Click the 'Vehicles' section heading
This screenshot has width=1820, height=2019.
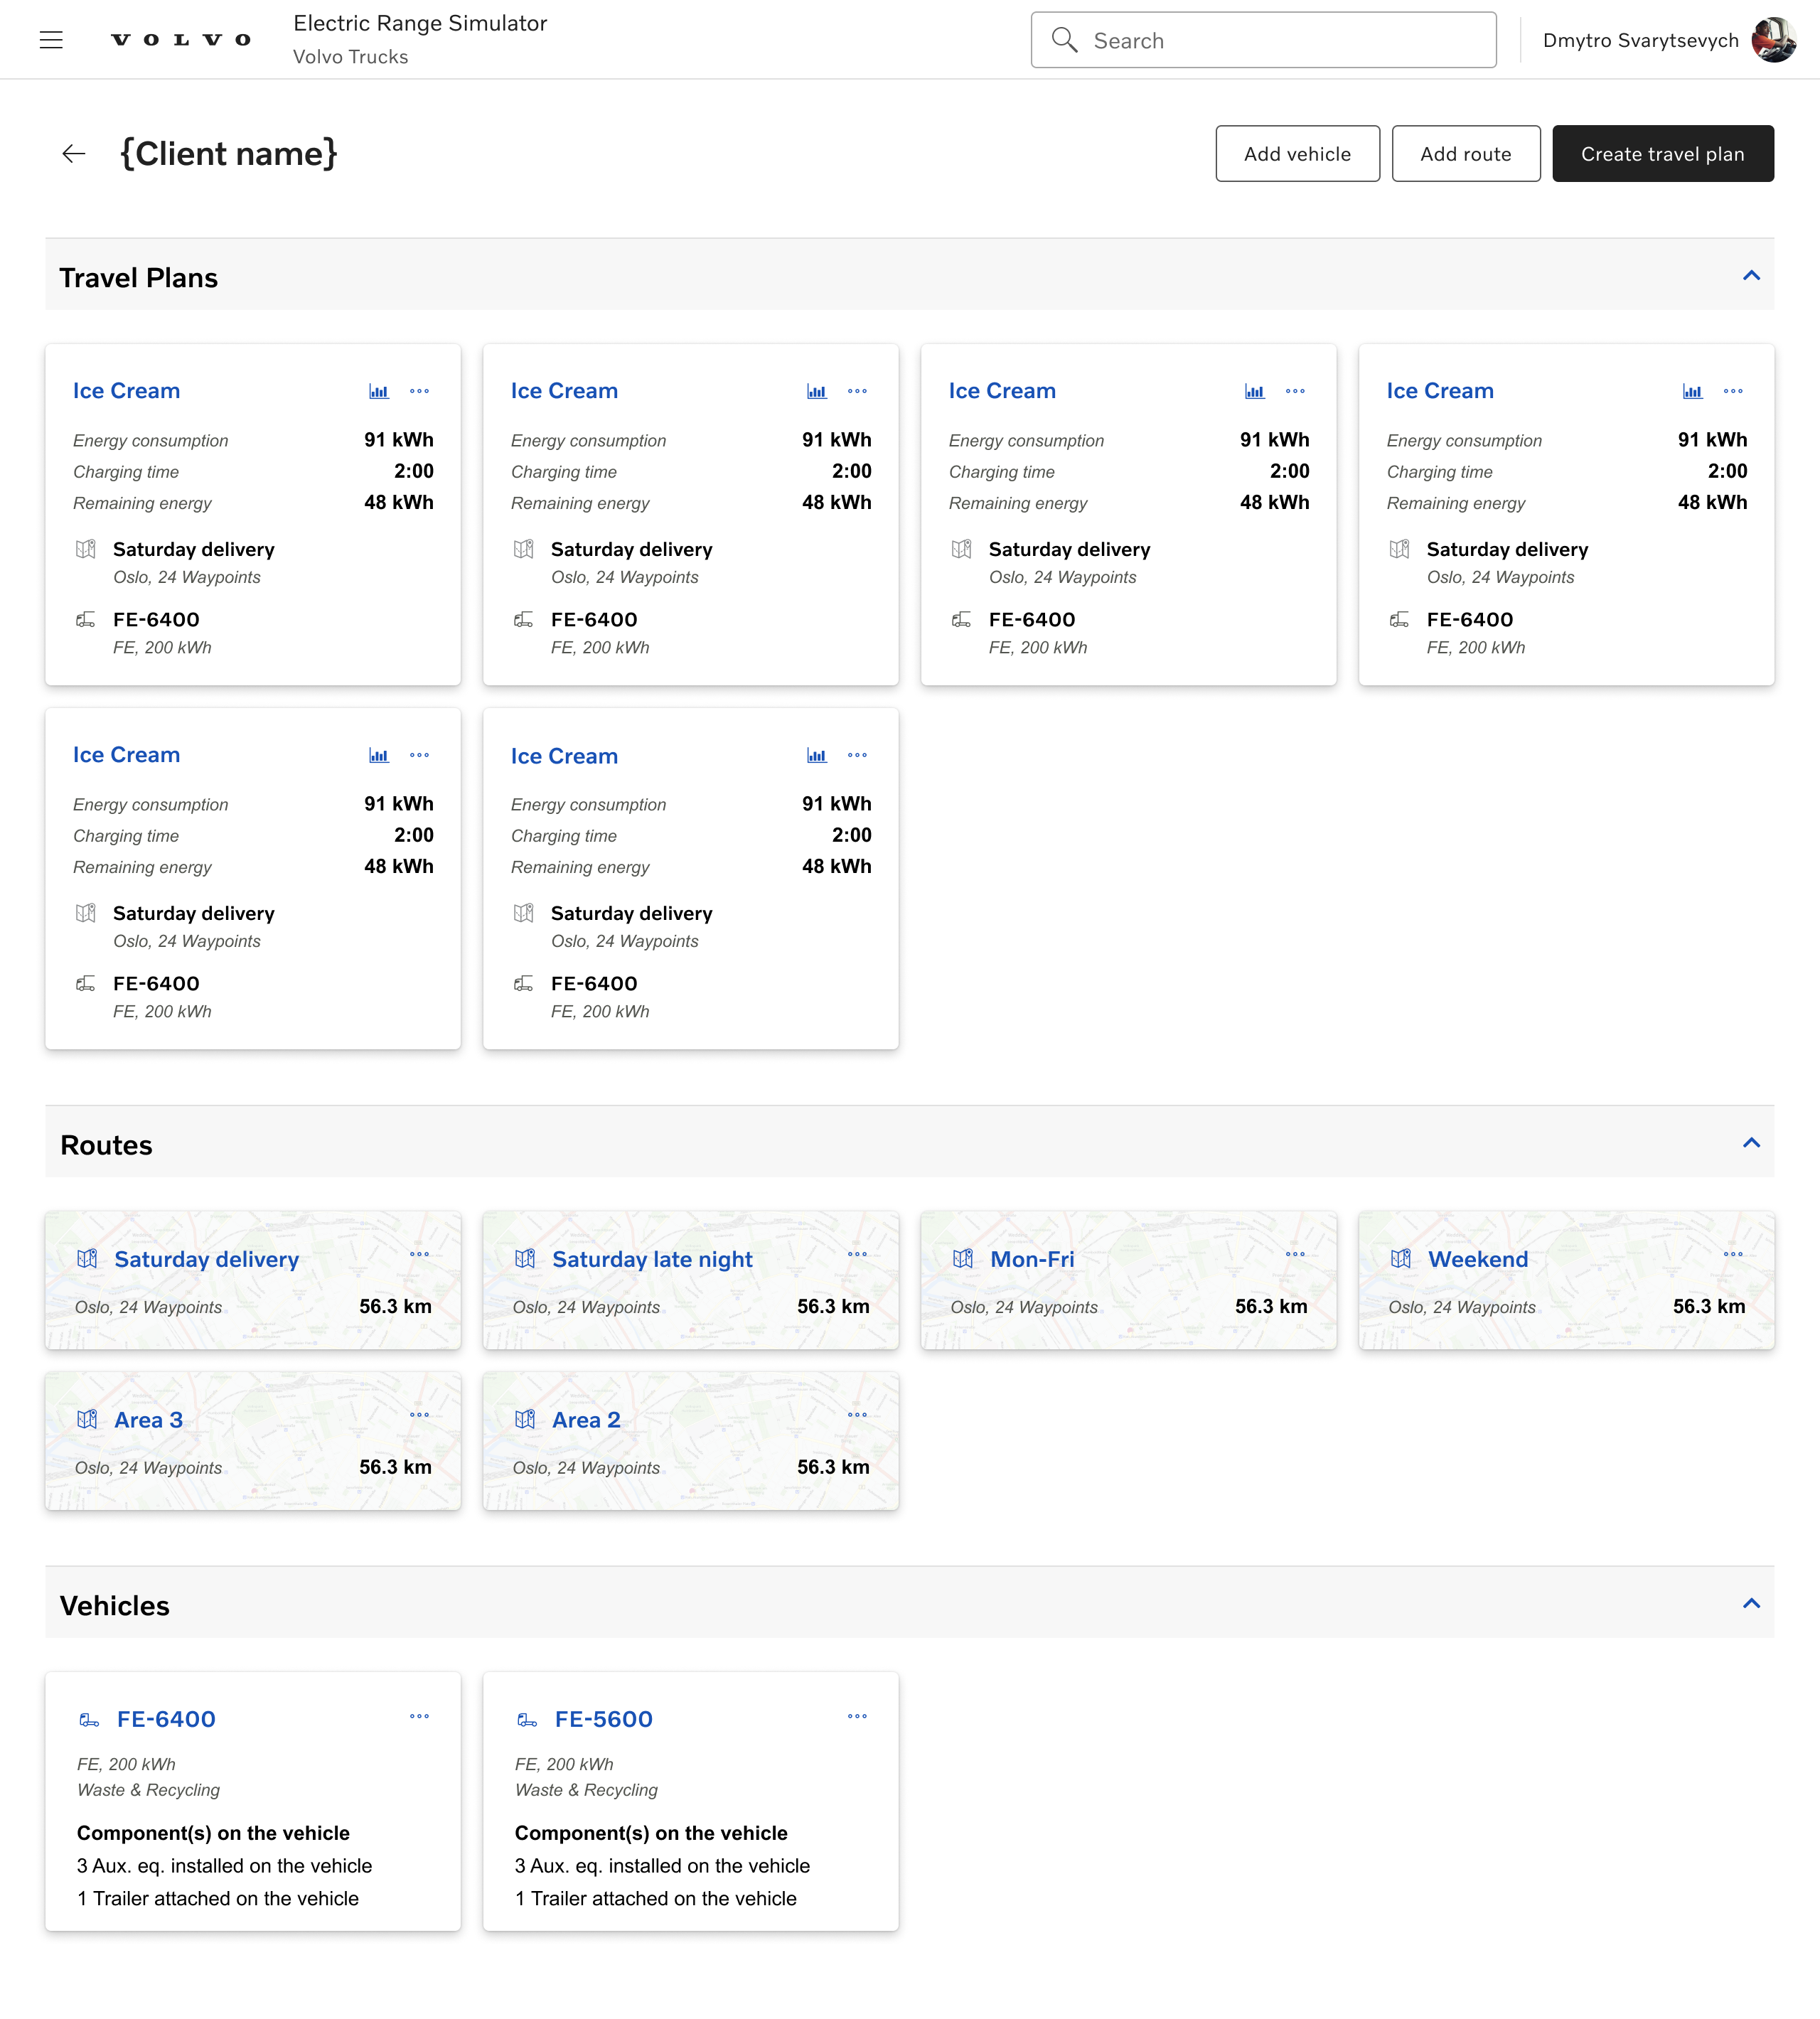coord(115,1606)
